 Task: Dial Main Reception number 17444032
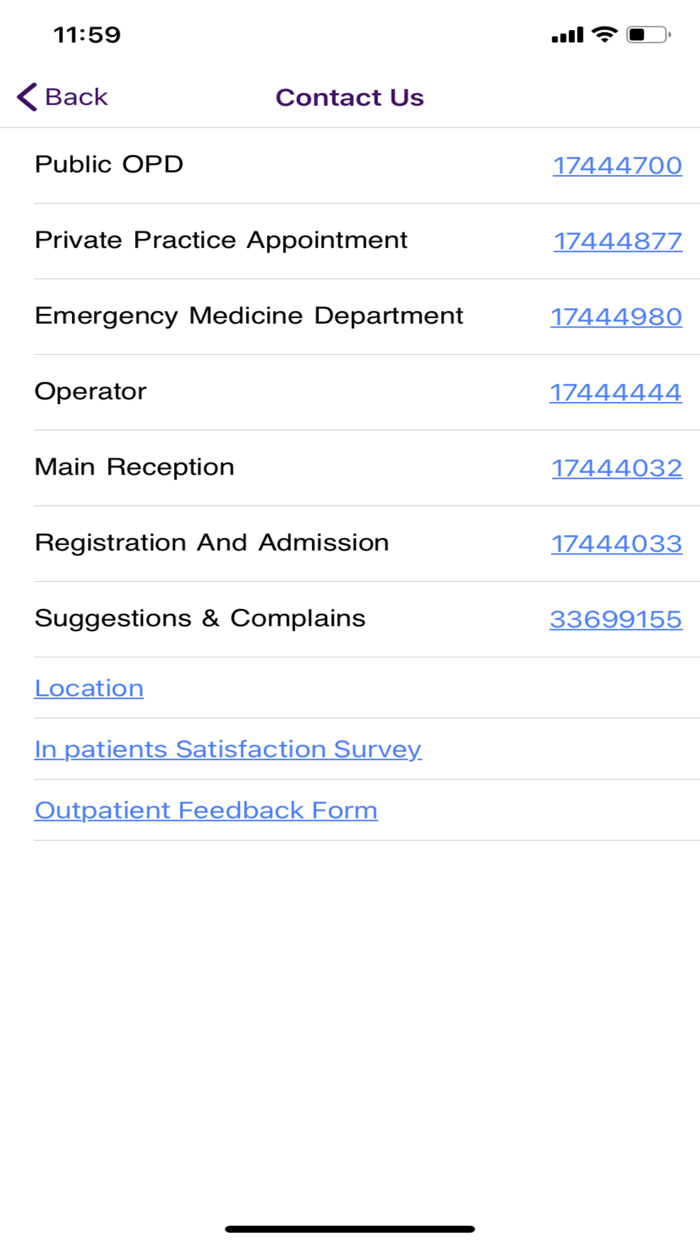[x=616, y=467]
